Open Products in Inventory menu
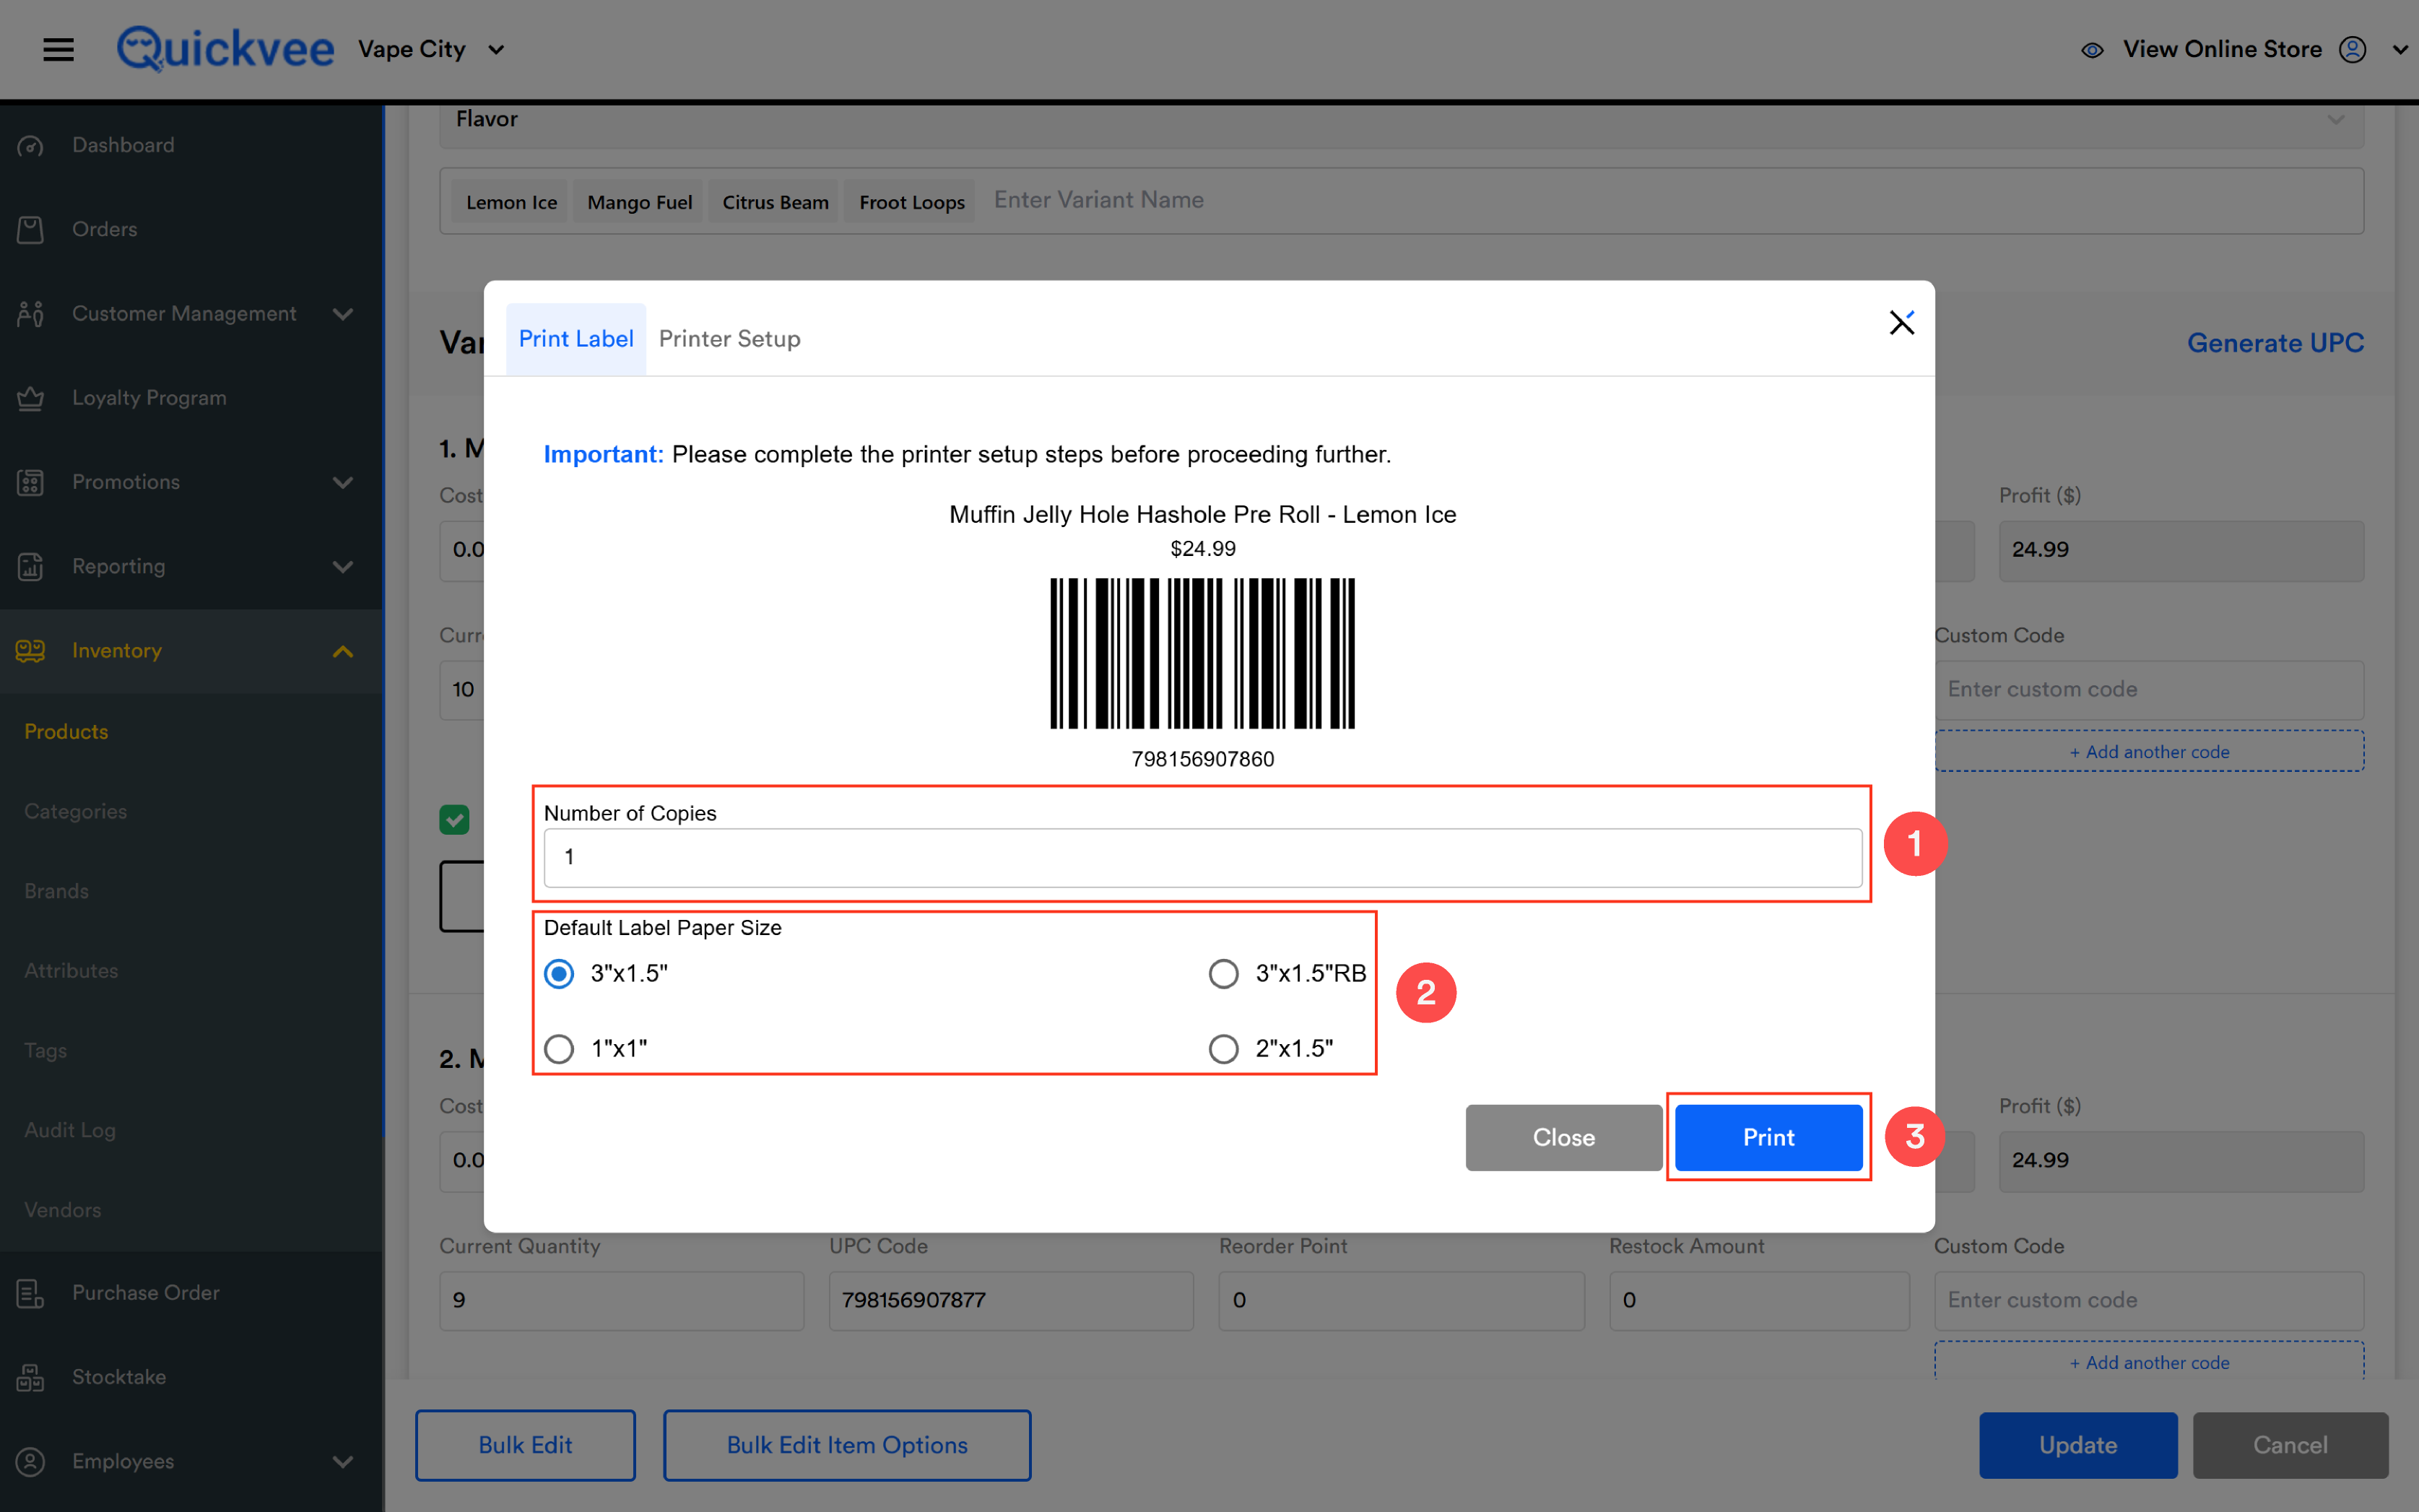 [x=66, y=731]
